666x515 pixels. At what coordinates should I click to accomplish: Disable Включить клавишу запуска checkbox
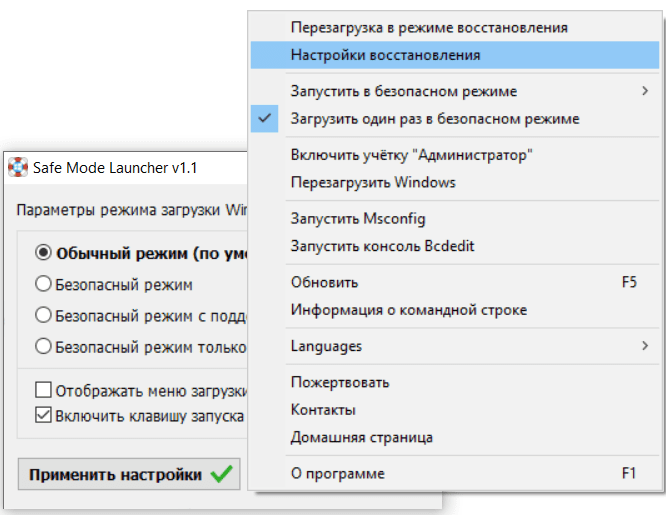43,414
